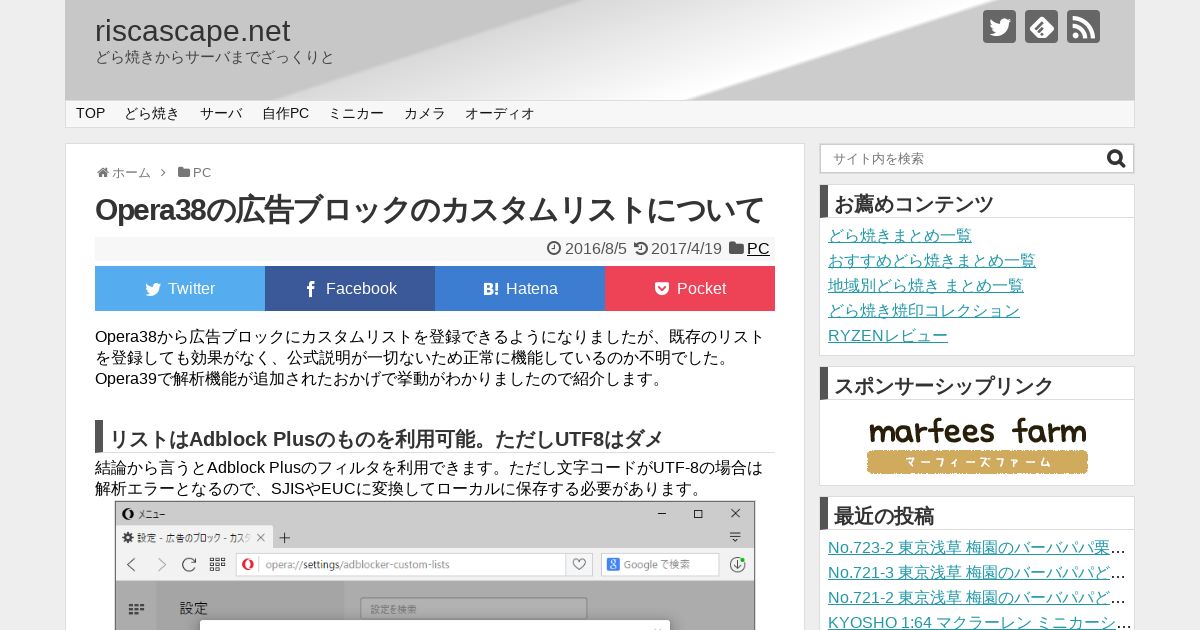The image size is (1200, 630).
Task: Click the site tagline どら焼きからサーバまでざっくりと
Action: click(215, 58)
